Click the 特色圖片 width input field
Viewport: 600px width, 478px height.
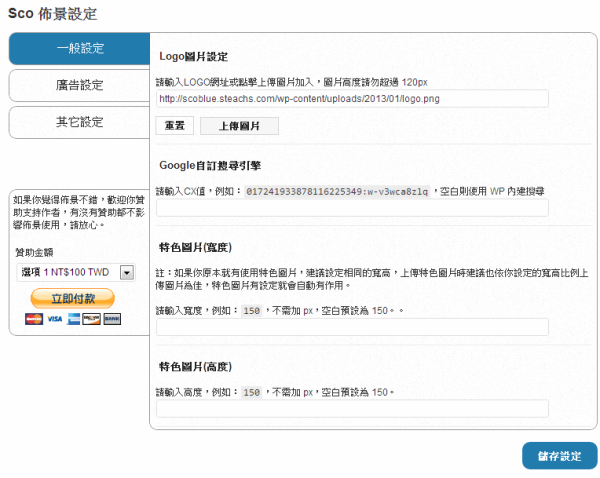click(352, 327)
